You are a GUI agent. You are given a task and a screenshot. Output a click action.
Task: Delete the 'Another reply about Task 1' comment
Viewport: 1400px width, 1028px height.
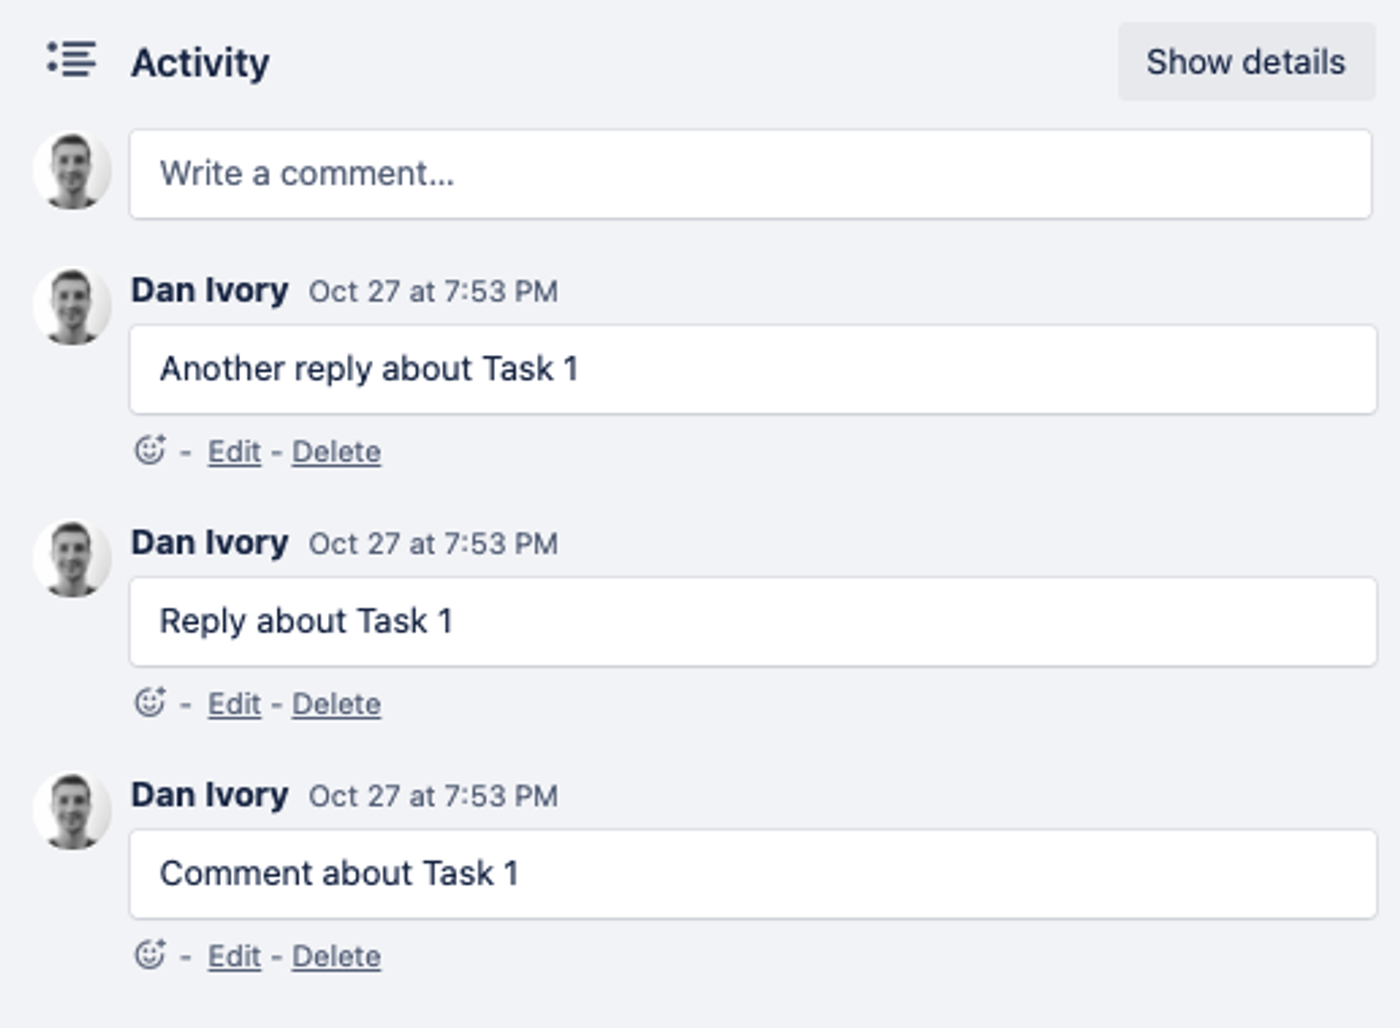[336, 452]
